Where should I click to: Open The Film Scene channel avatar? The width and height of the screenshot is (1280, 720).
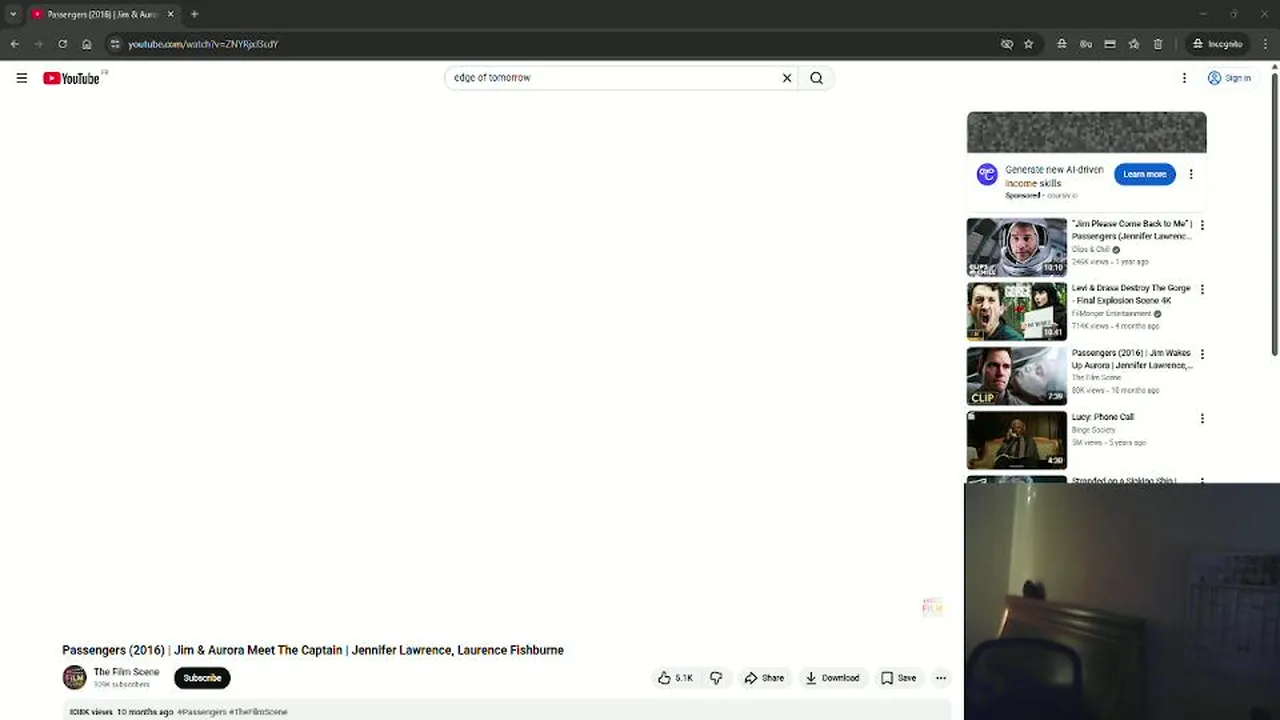(x=75, y=677)
